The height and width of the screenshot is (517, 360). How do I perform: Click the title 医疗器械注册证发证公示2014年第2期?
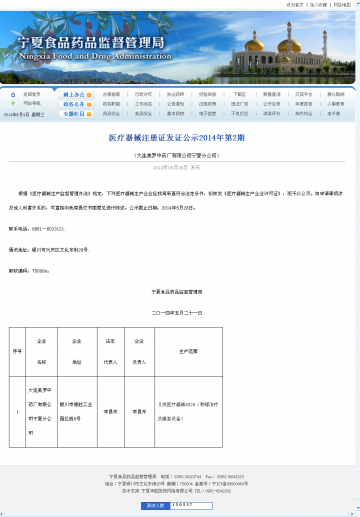[x=177, y=138]
